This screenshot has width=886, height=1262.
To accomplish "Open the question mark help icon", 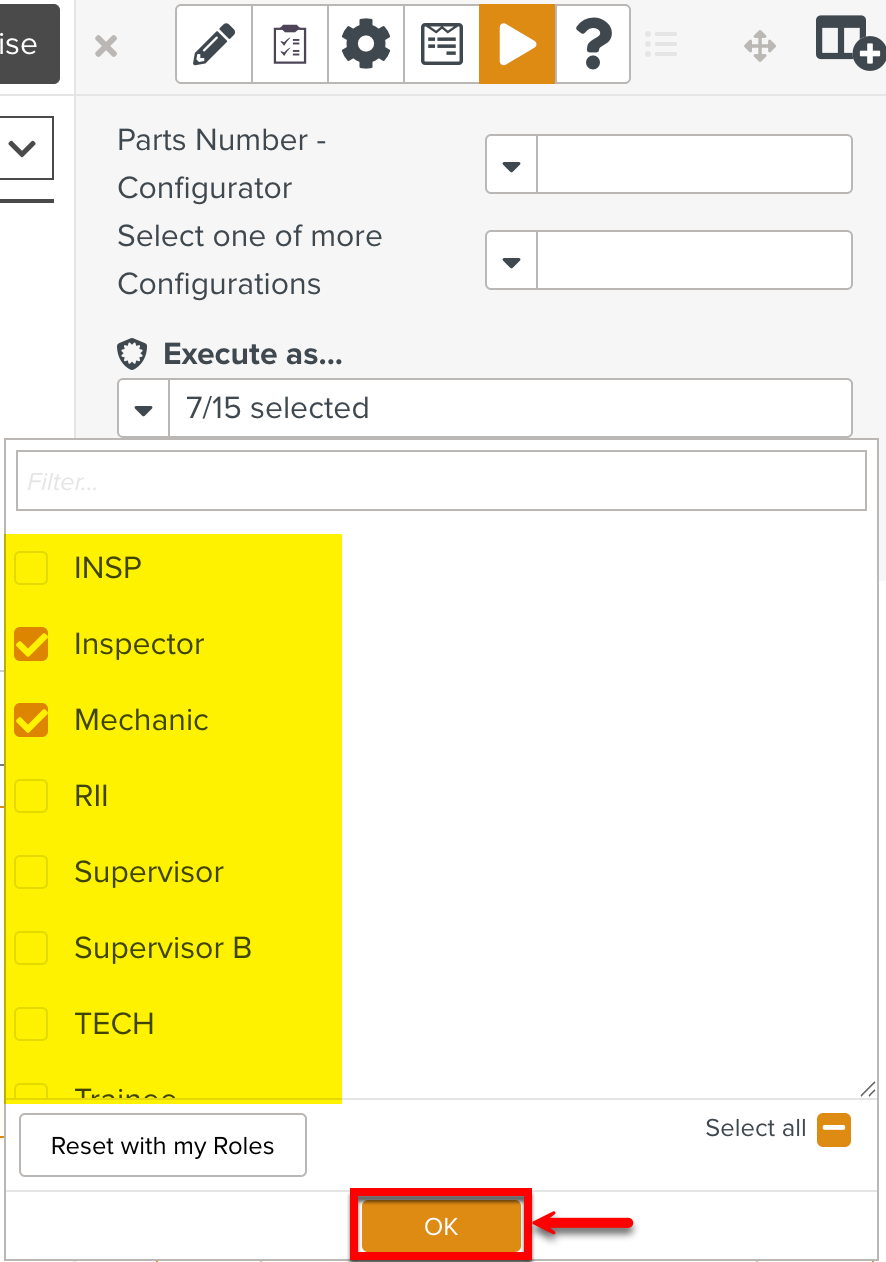I will [593, 45].
